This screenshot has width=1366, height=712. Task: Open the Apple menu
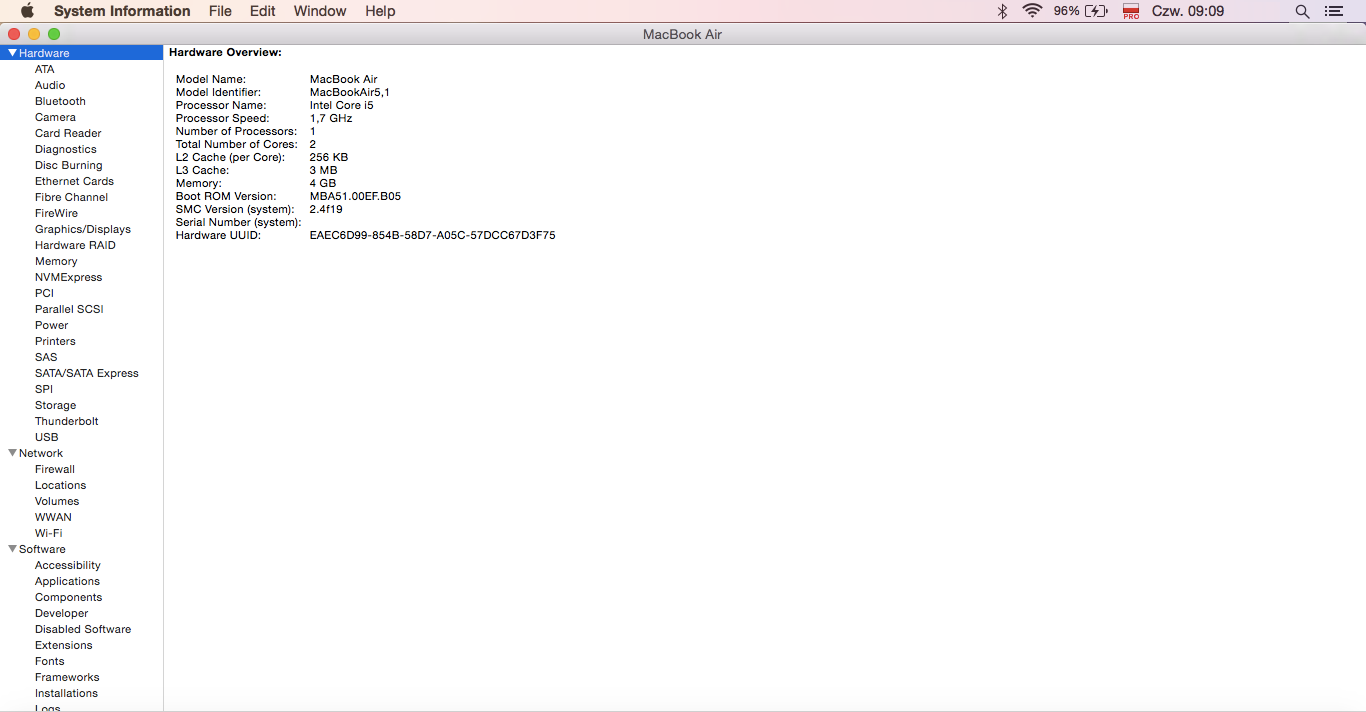(27, 11)
